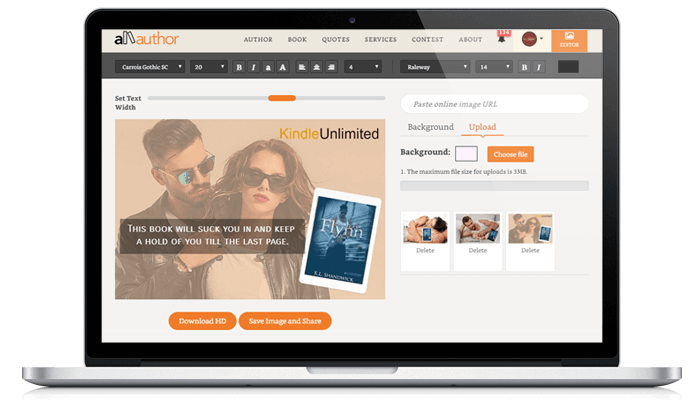Viewport: 700px width, 402px height.
Task: Toggle italic beside the size 20 dropdown
Action: tap(254, 67)
